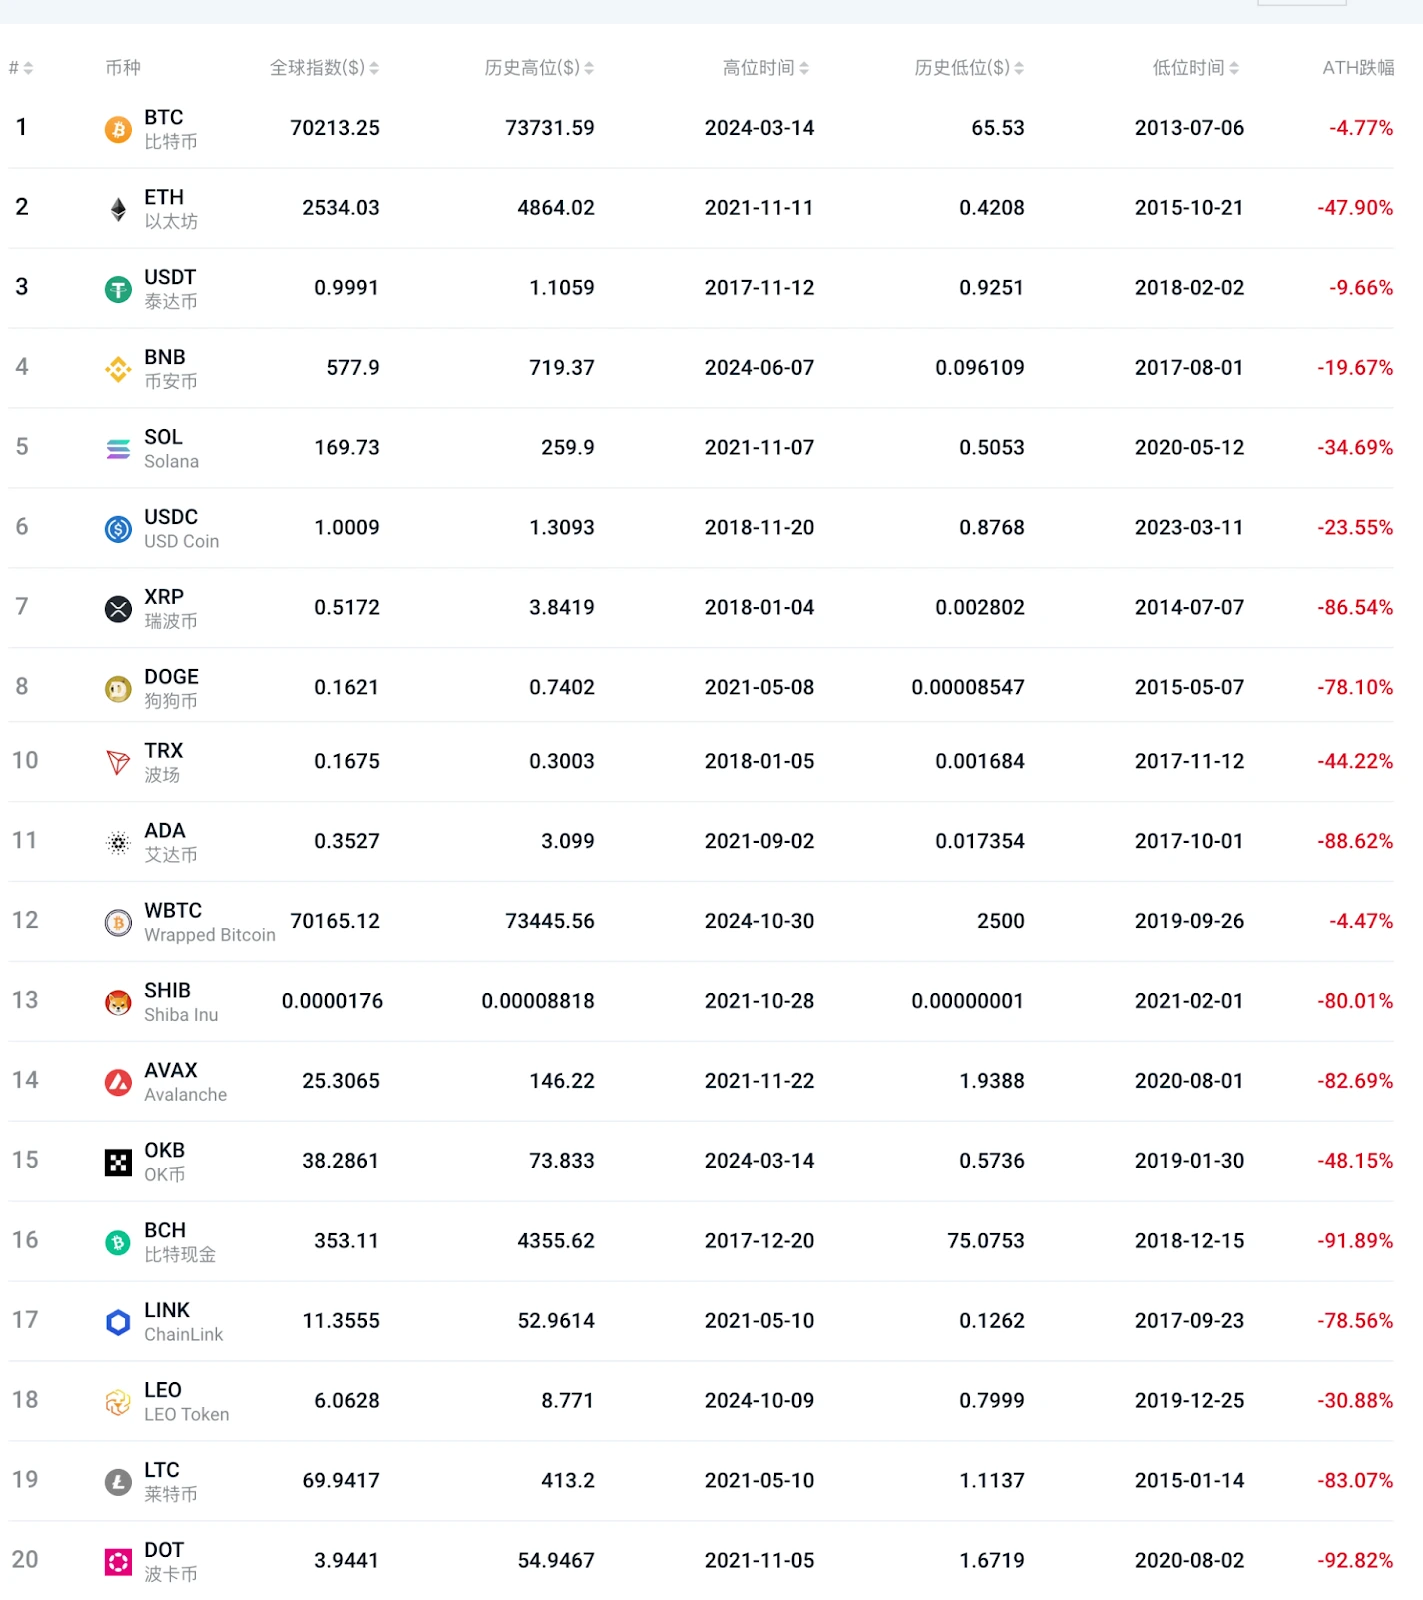1423x1600 pixels.
Task: Click the Tether USDT coin icon
Action: click(118, 289)
